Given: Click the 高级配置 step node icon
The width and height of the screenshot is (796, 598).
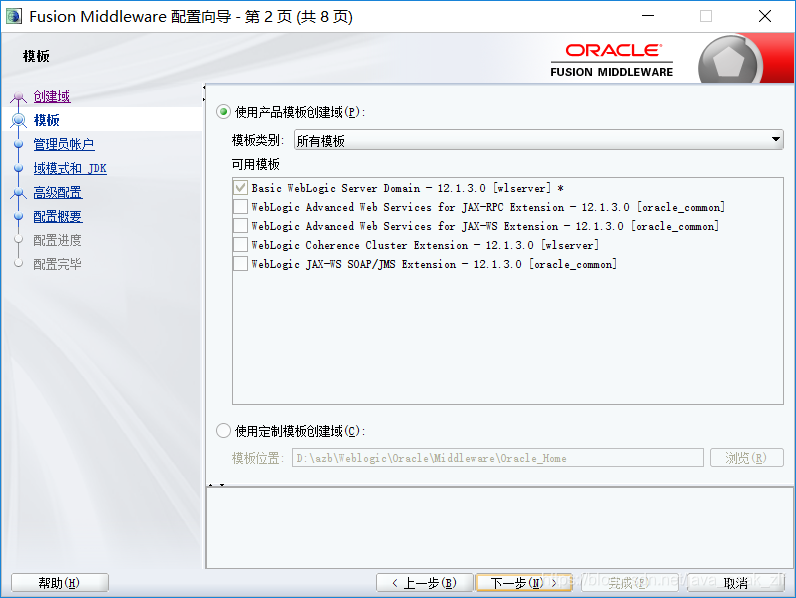Looking at the screenshot, I should click(19, 192).
